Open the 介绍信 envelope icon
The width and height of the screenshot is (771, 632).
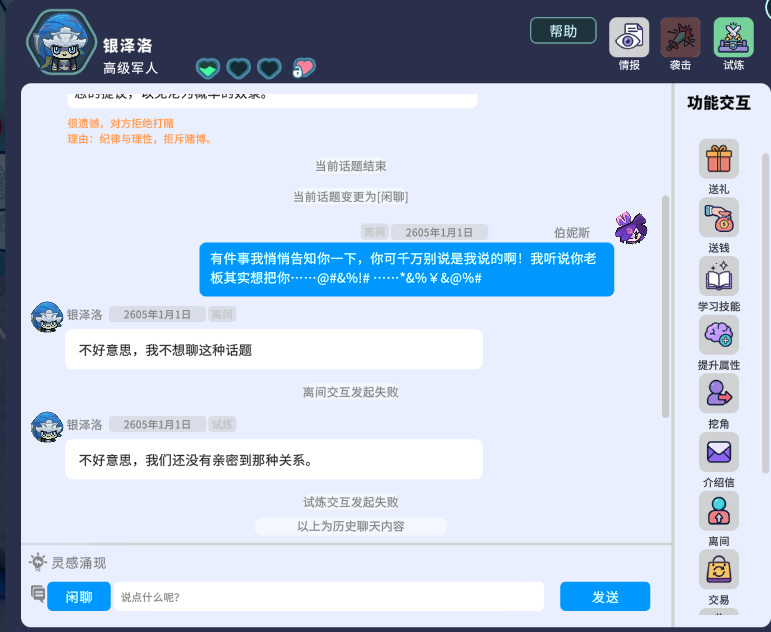[719, 451]
